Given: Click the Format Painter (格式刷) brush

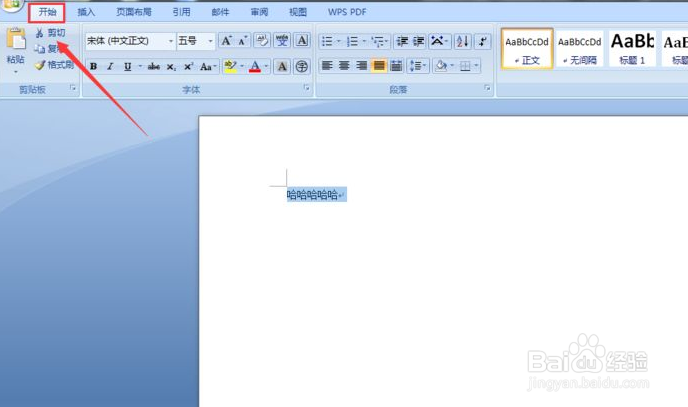Looking at the screenshot, I should click(54, 65).
